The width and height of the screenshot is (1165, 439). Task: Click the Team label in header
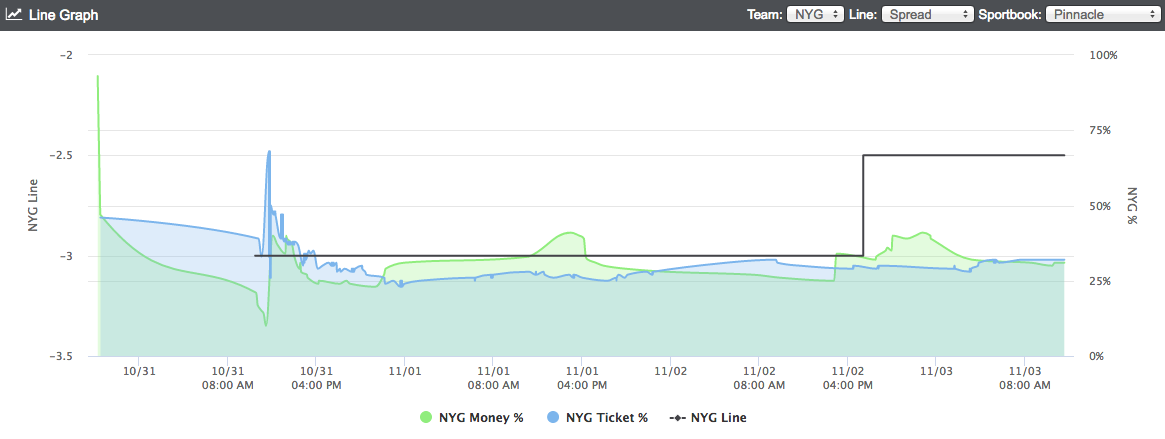pyautogui.click(x=765, y=14)
